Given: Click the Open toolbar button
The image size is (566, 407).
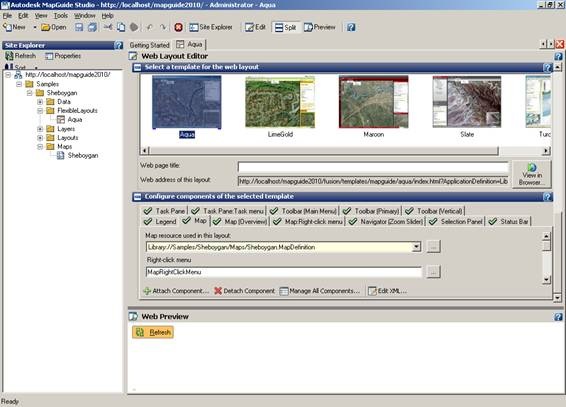Looking at the screenshot, I should click(x=53, y=27).
